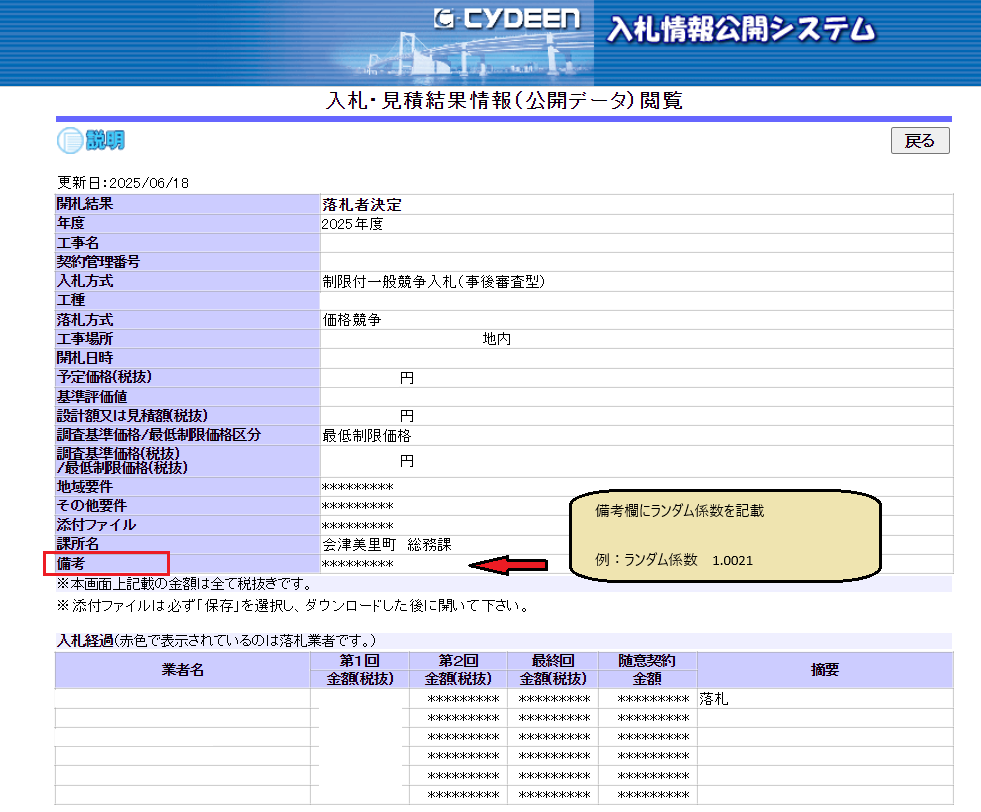Viewport: 981px width, 812px height.
Task: Click the 第2回 金額(税抜) column header
Action: (457, 670)
